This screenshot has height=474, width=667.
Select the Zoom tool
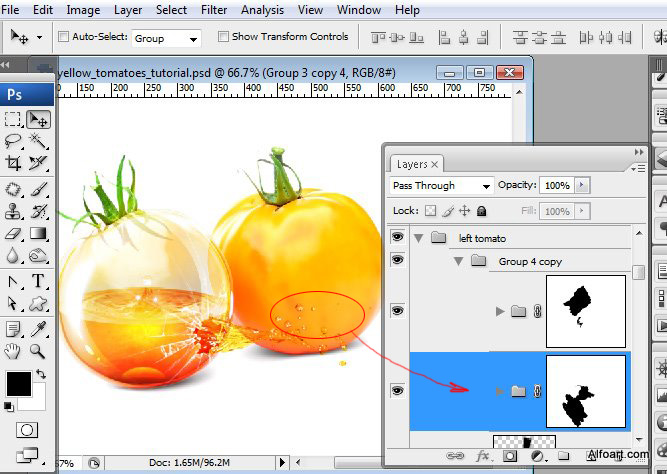click(39, 350)
